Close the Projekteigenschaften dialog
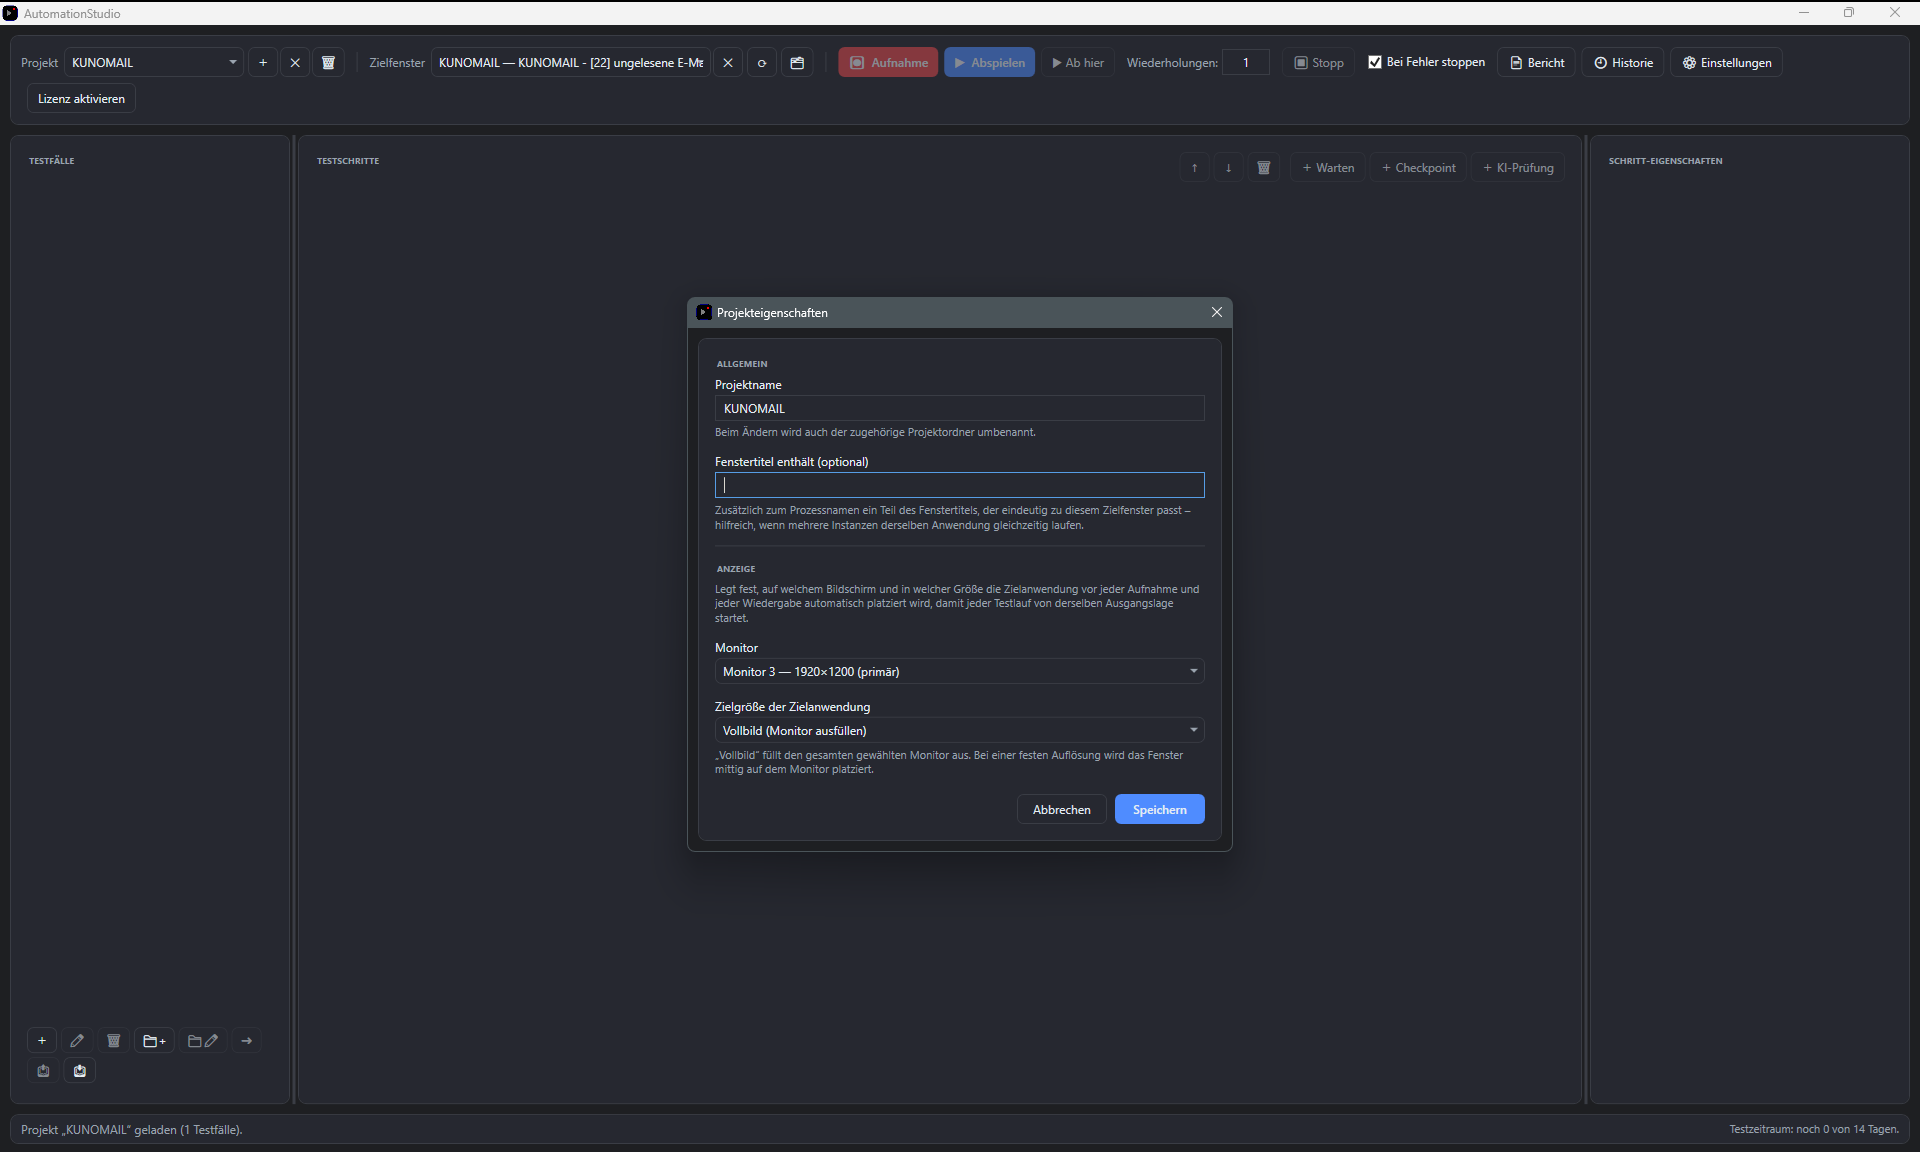Viewport: 1920px width, 1152px height. click(x=1216, y=312)
